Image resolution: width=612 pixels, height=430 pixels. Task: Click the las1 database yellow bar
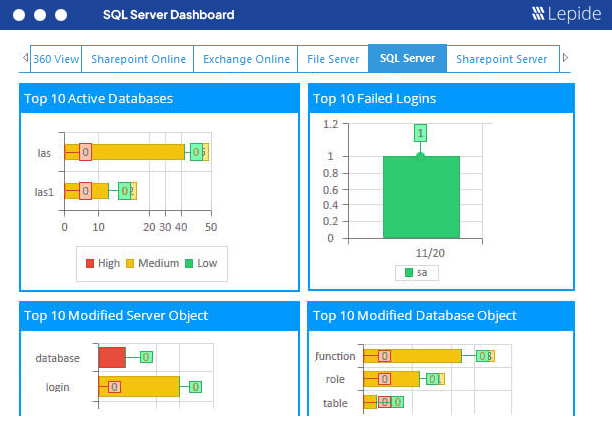point(87,191)
